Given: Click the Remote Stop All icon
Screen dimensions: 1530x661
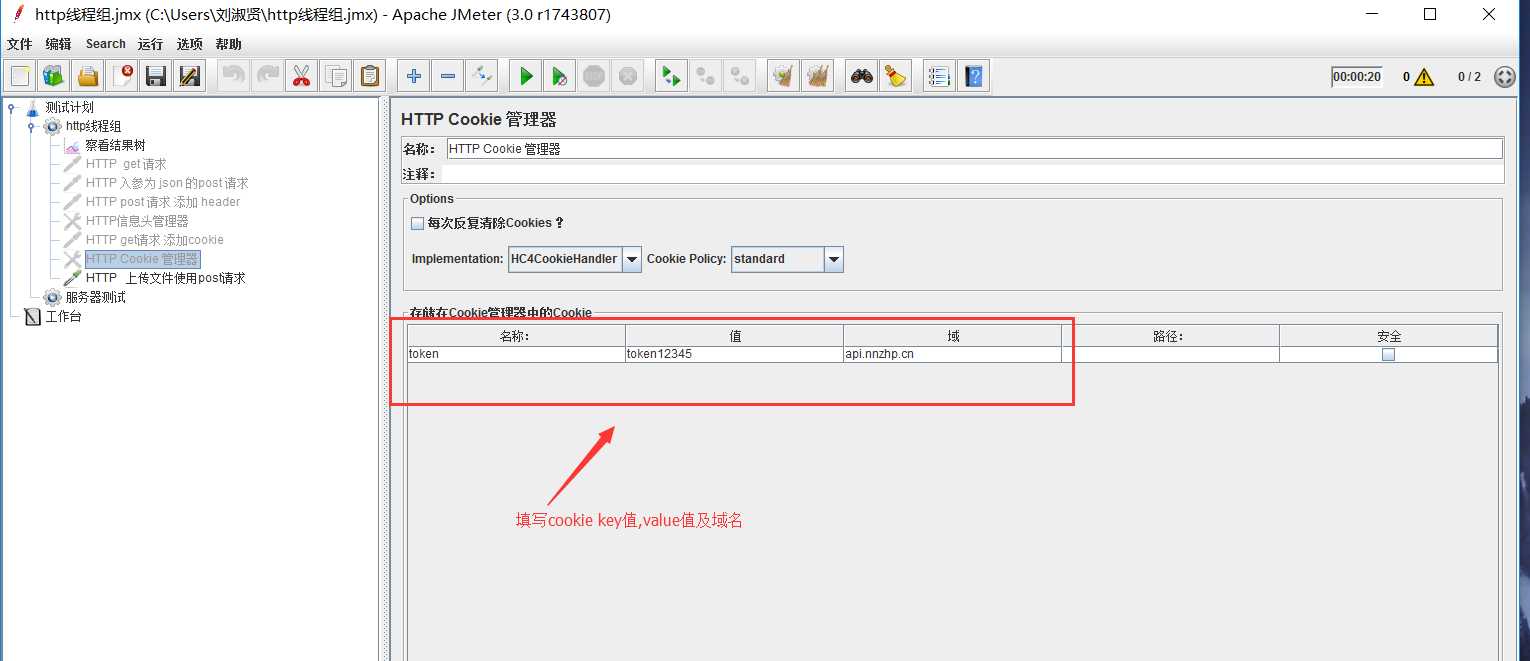Looking at the screenshot, I should click(x=706, y=76).
